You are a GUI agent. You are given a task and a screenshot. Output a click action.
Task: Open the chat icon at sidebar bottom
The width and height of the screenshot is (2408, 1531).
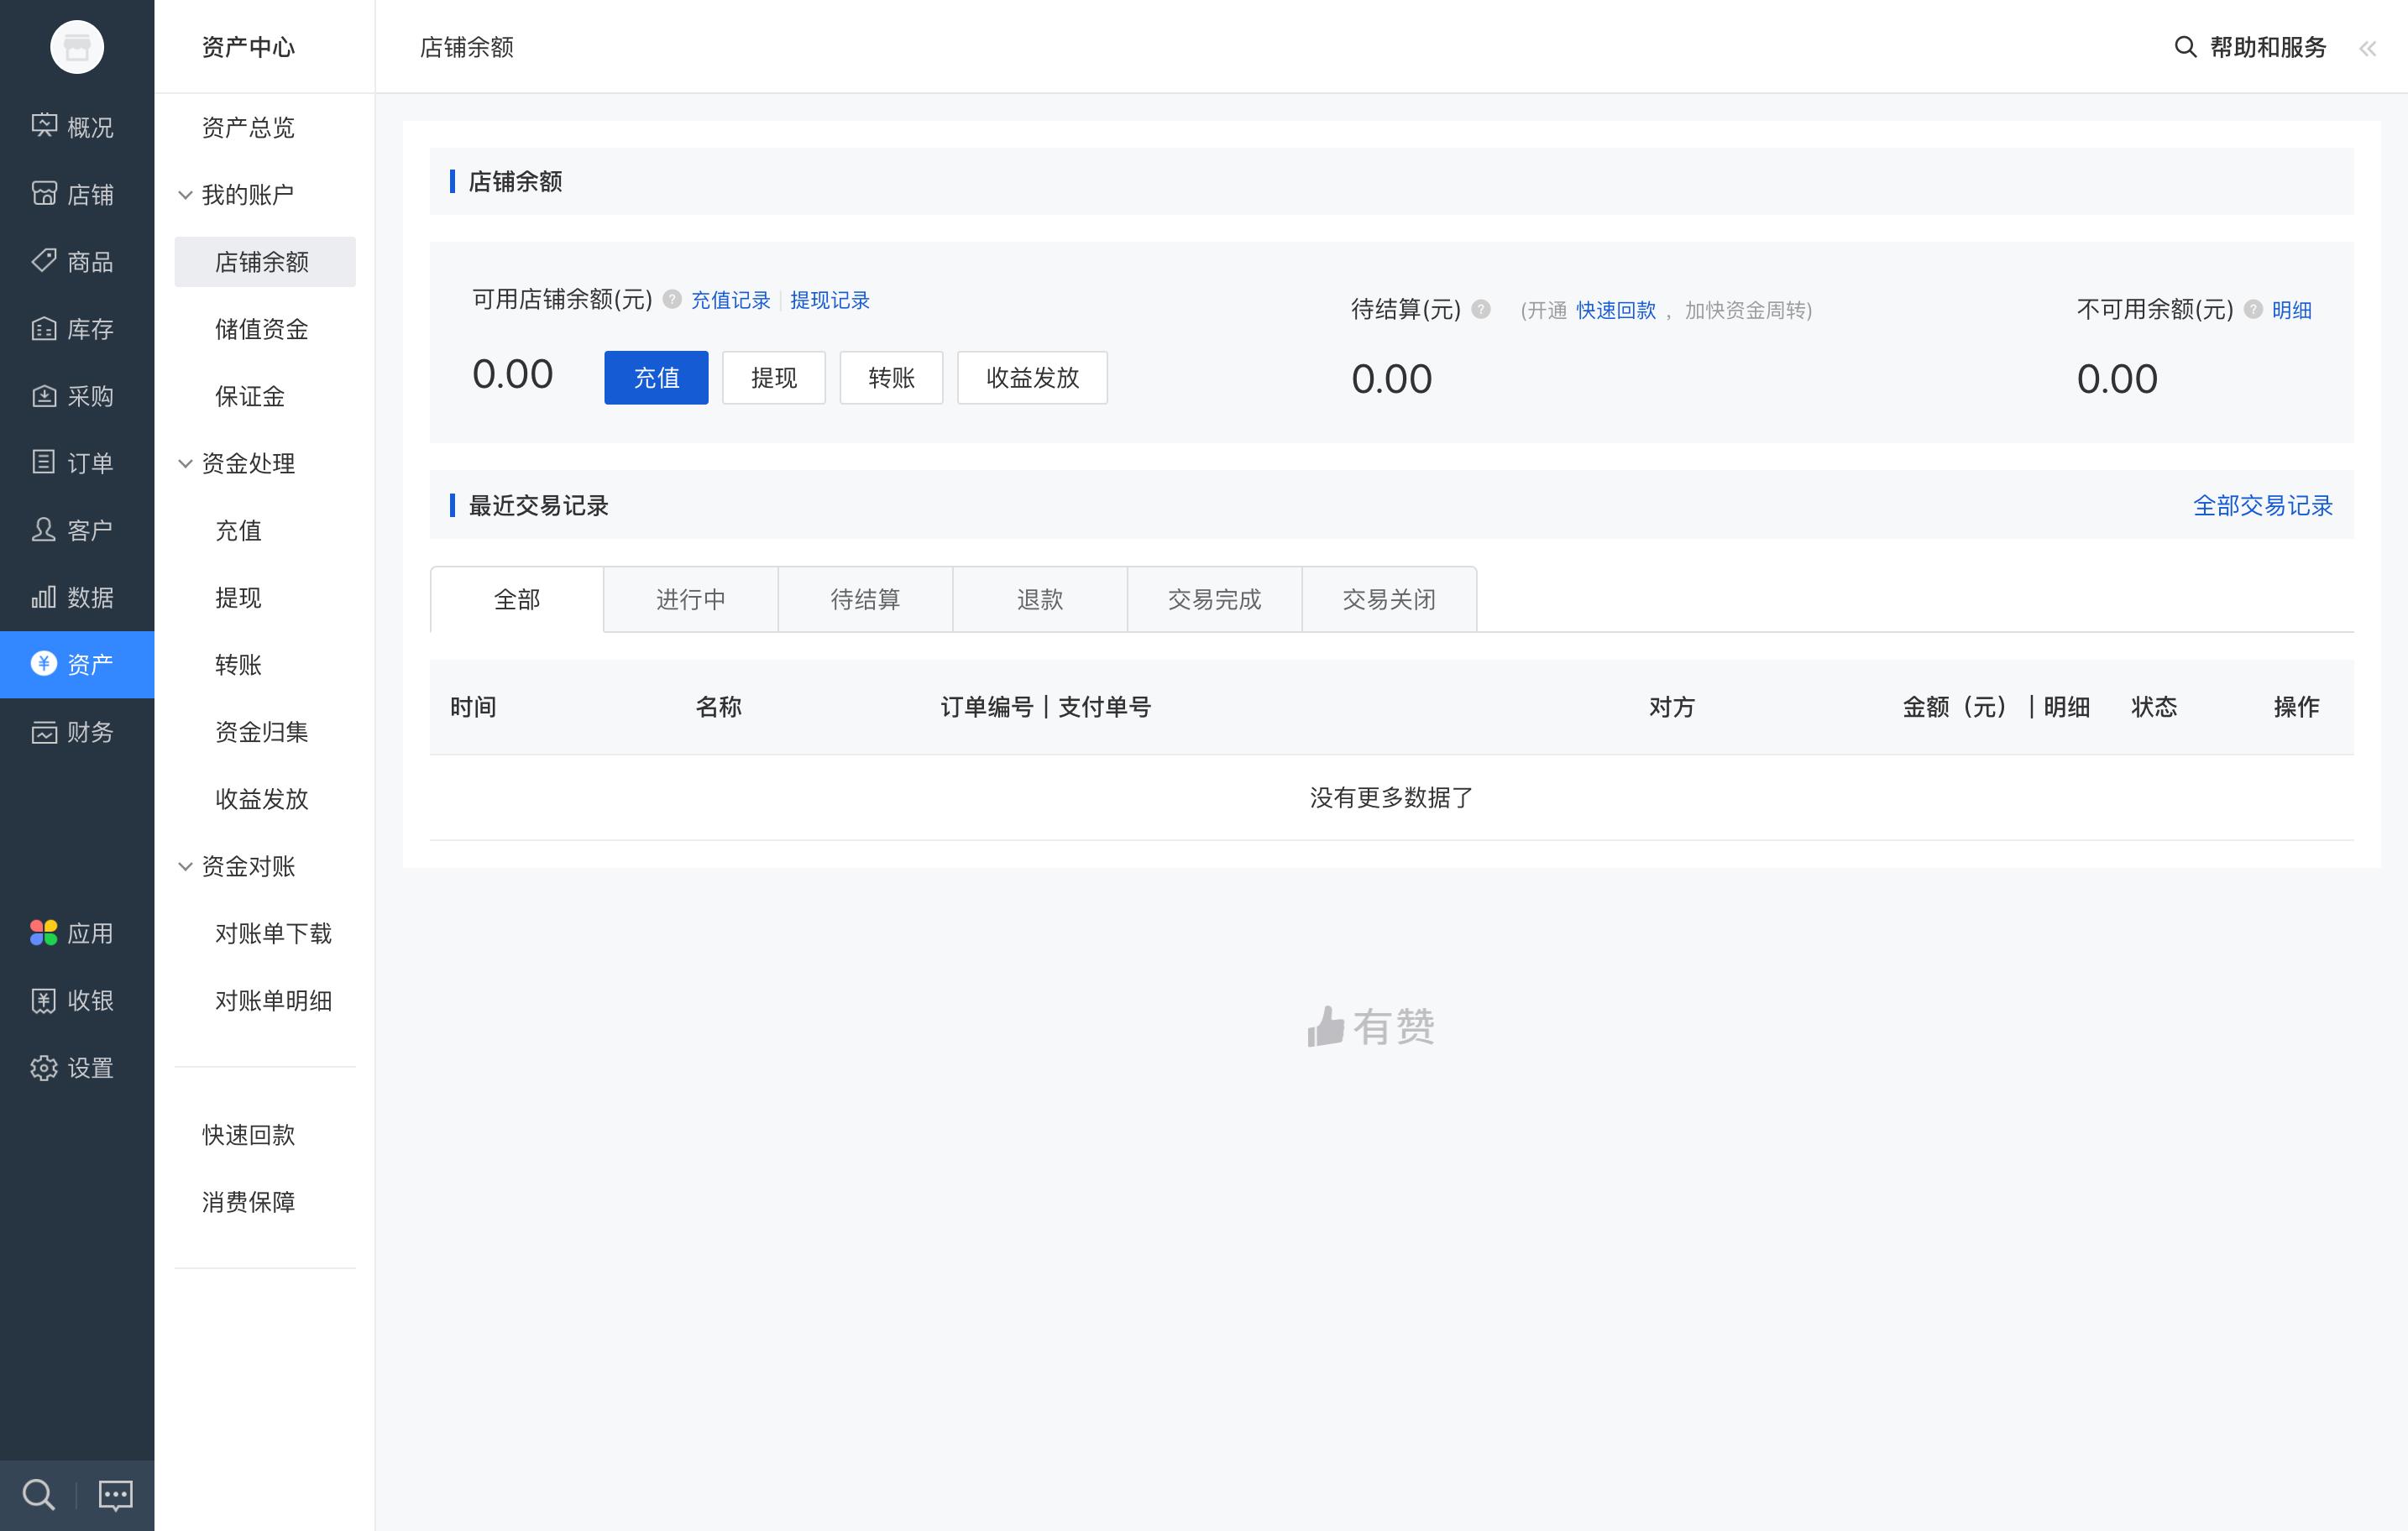[x=114, y=1494]
